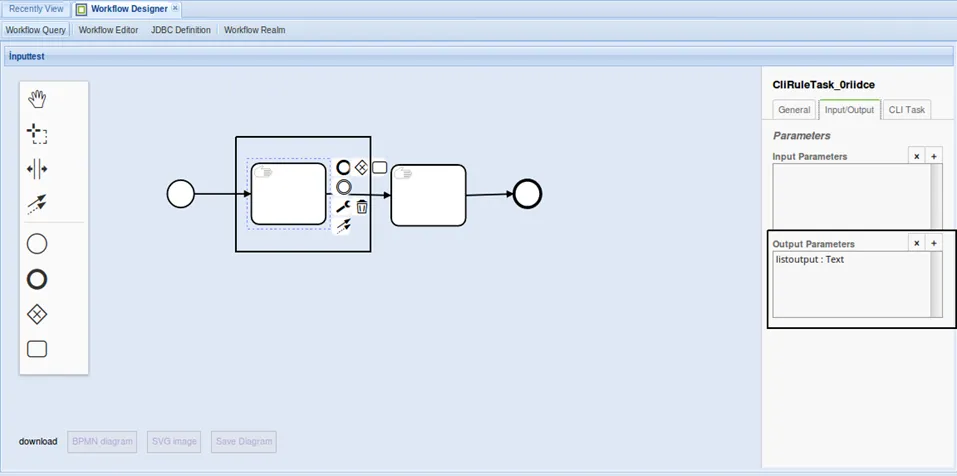Image resolution: width=957 pixels, height=476 pixels.
Task: Add new input parameter with plus
Action: click(934, 156)
